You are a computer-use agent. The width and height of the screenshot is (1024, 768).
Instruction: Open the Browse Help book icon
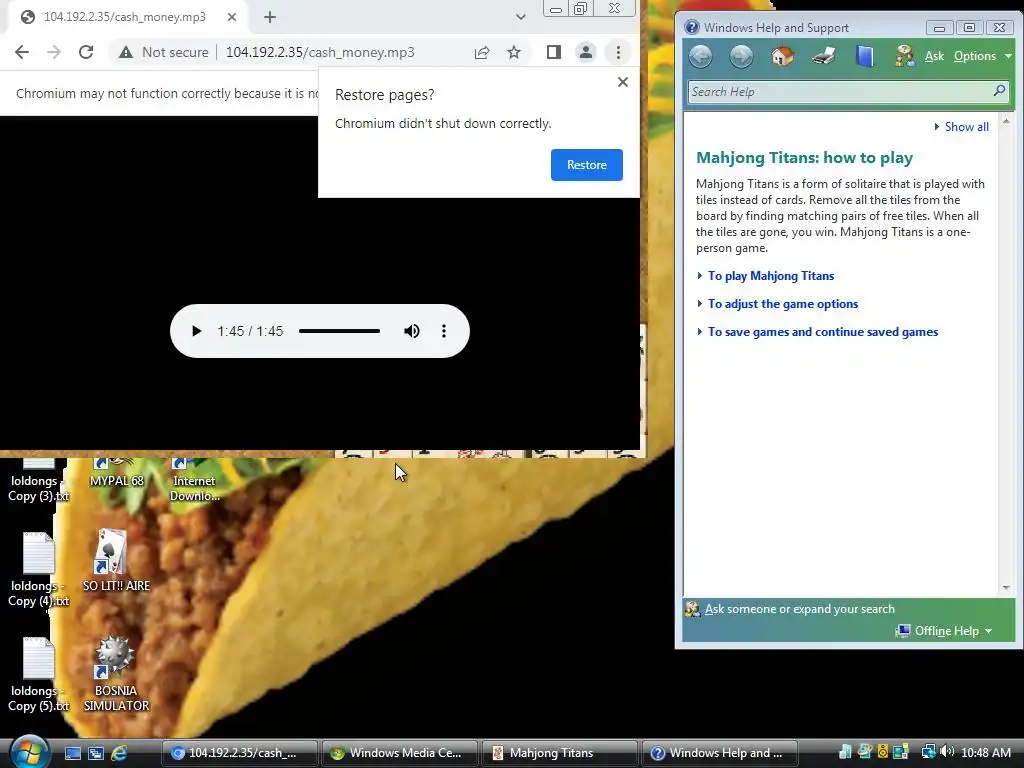[x=864, y=56]
